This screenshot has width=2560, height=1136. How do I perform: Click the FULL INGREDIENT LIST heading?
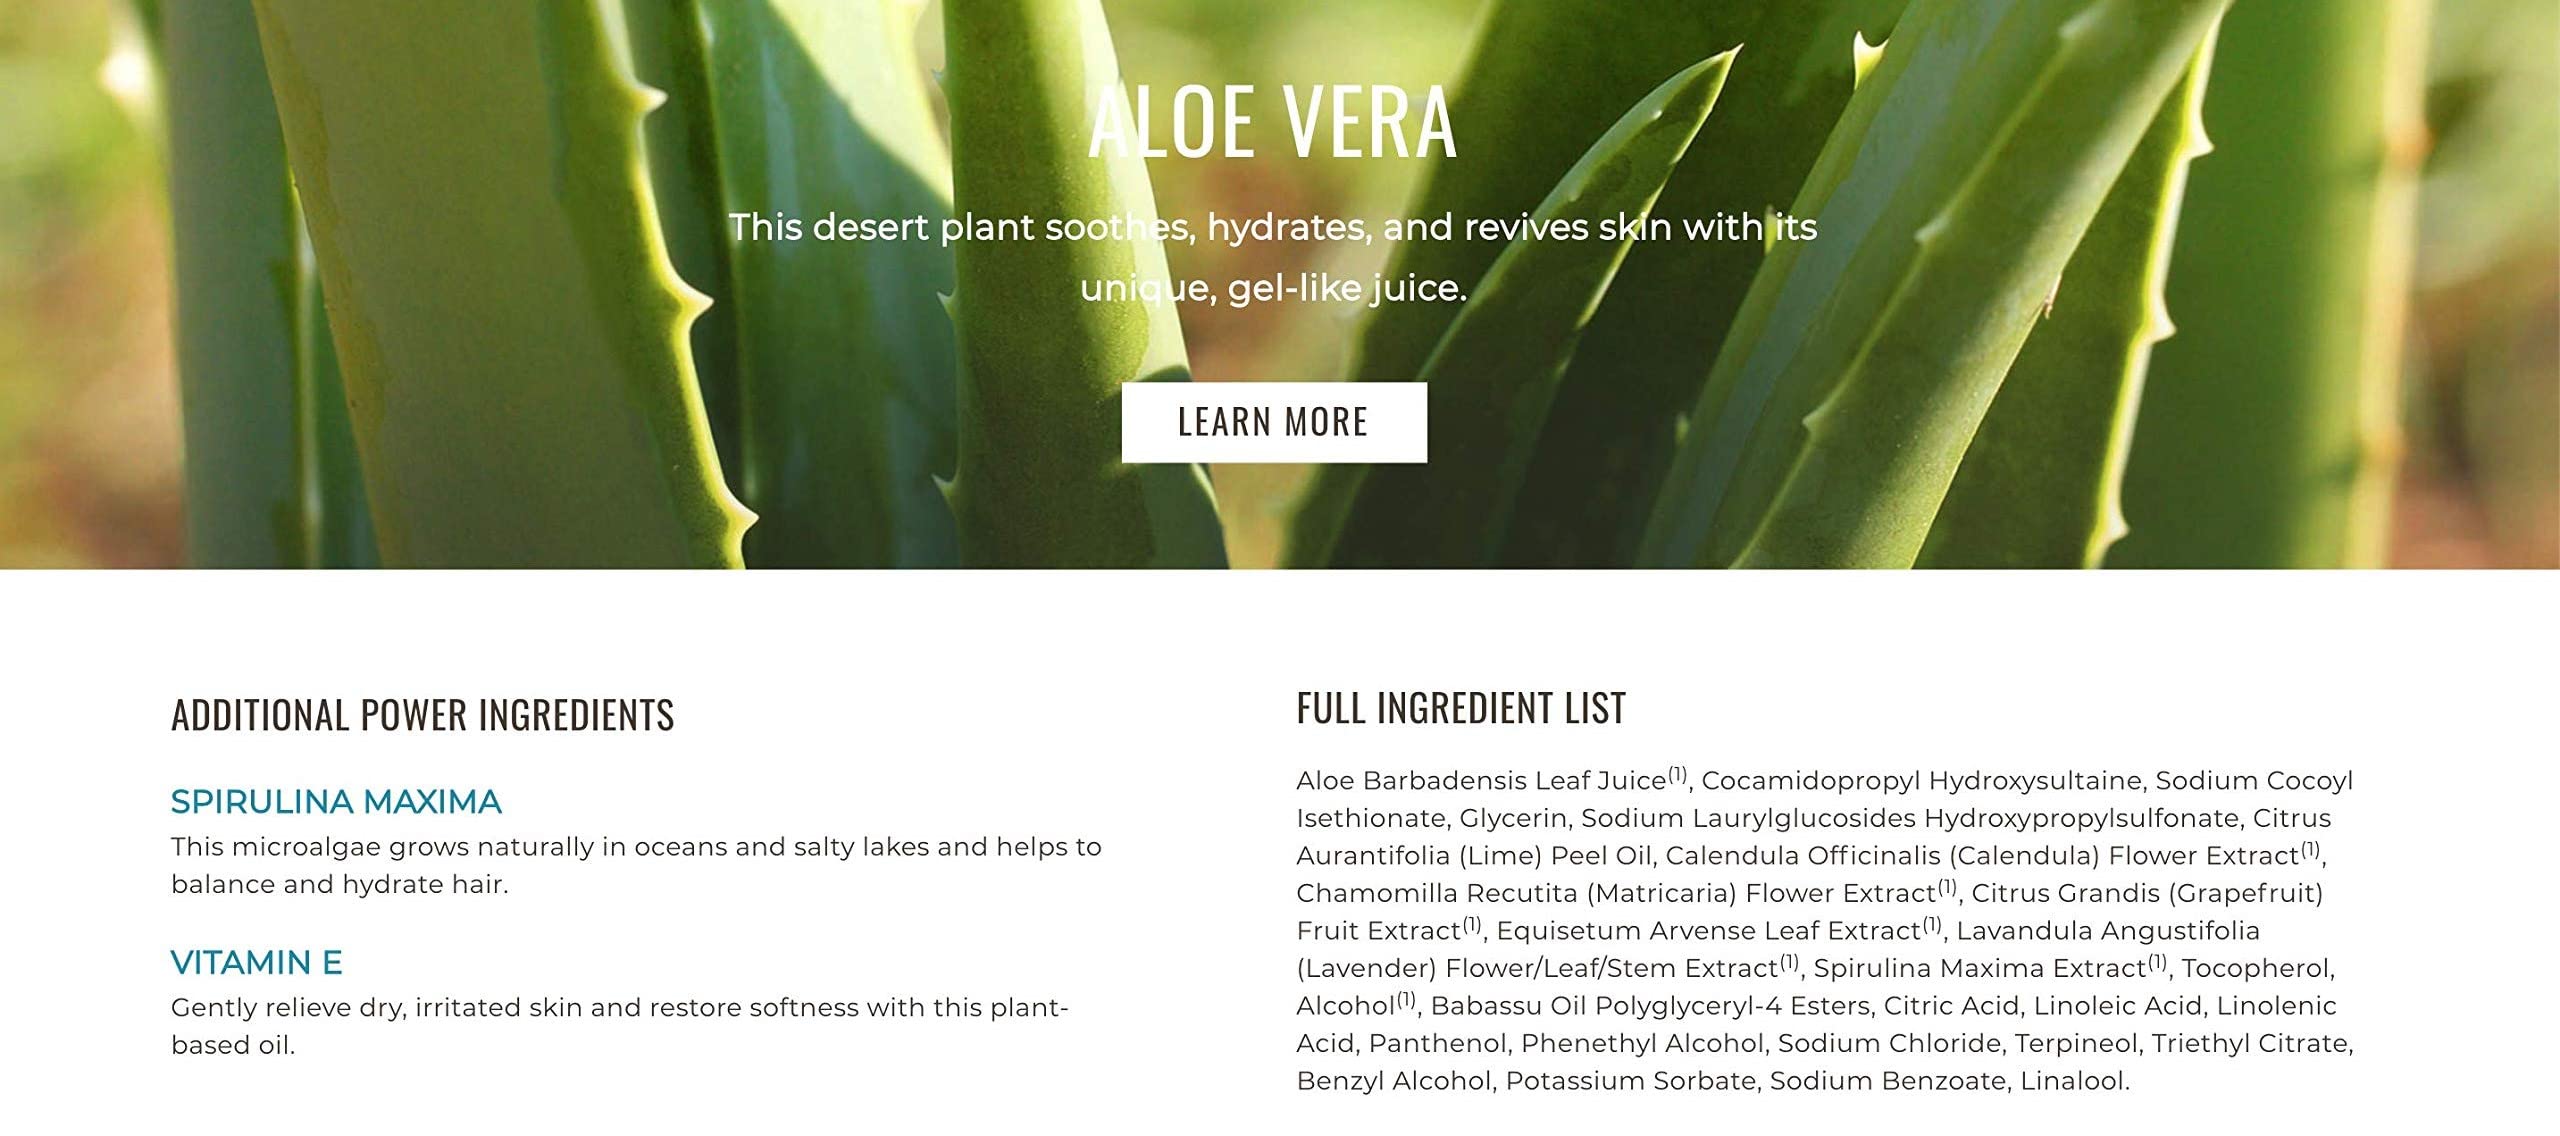1461,709
